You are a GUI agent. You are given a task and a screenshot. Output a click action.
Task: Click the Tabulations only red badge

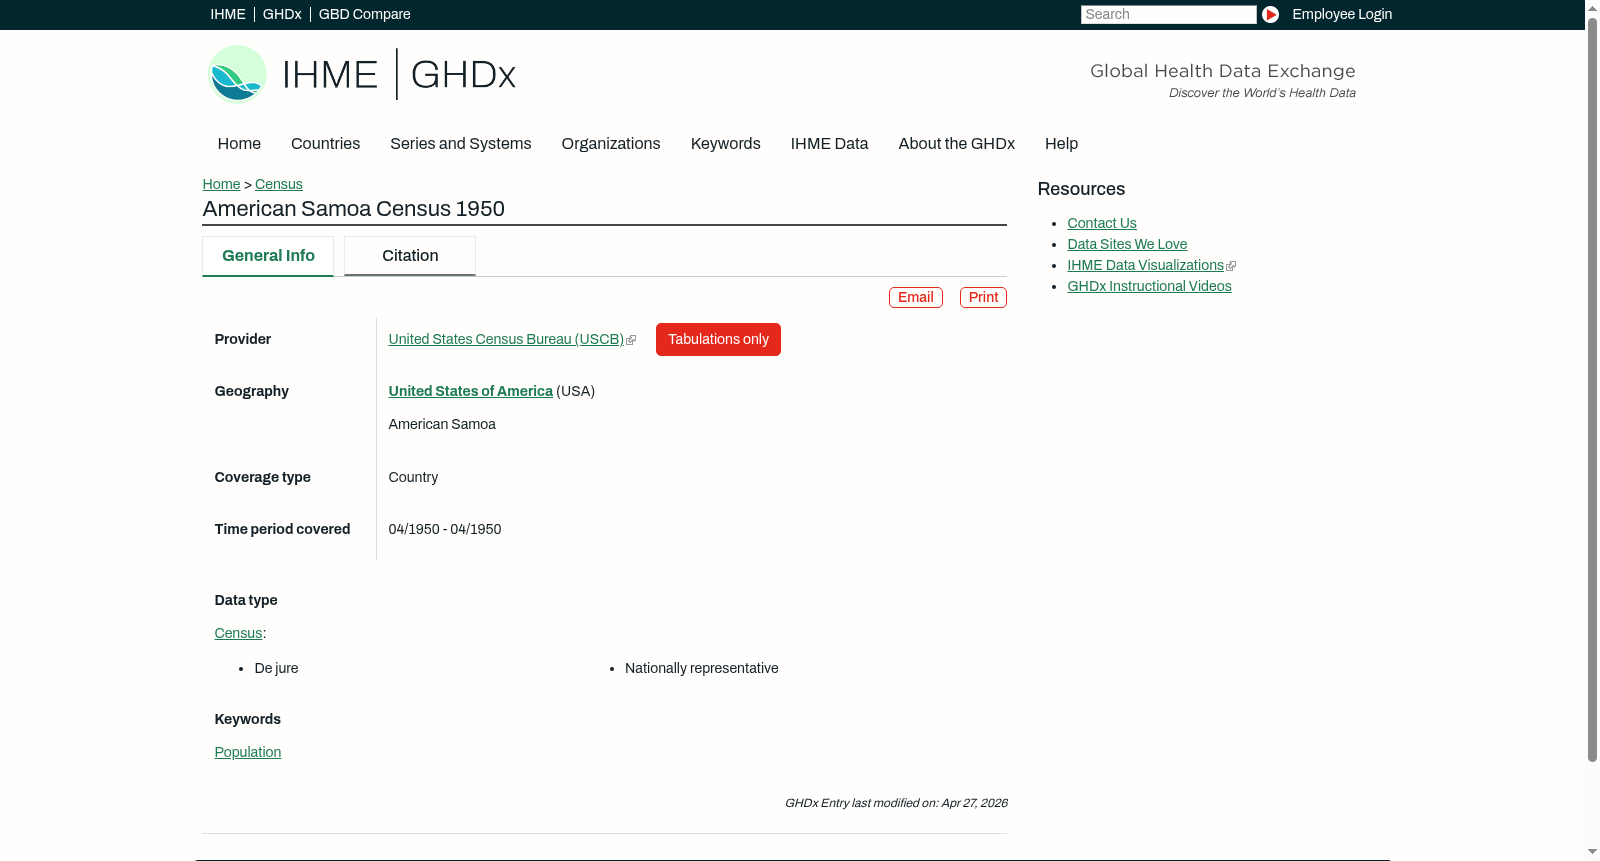tap(718, 339)
